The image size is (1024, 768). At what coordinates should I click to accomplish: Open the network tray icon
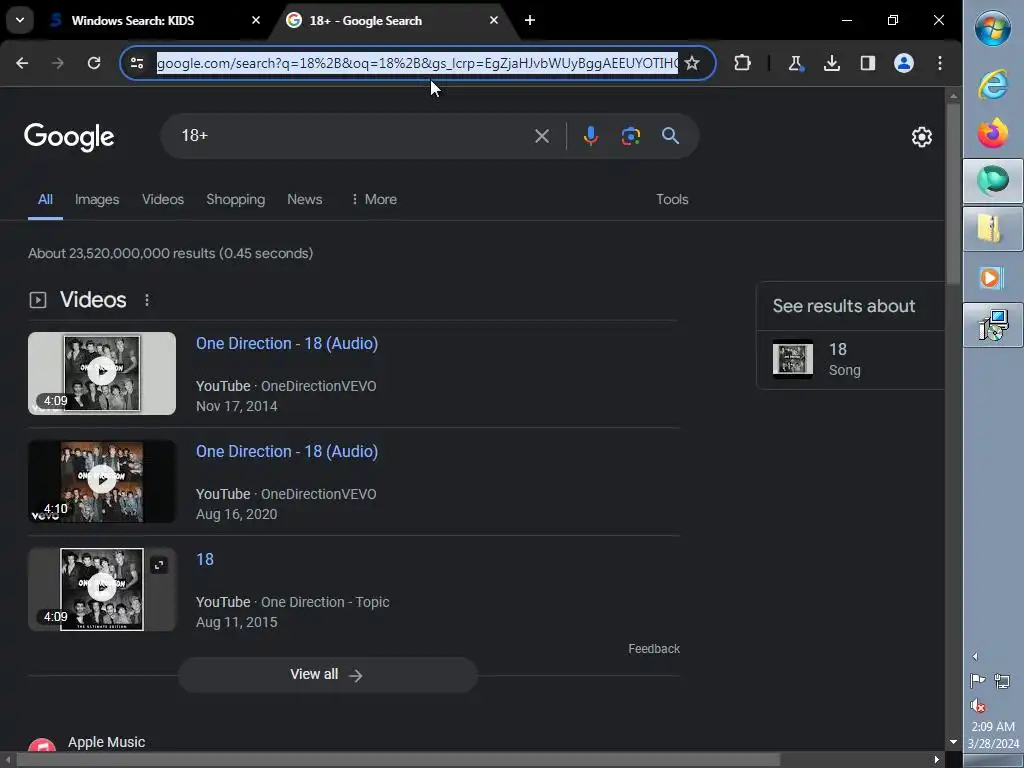1002,681
